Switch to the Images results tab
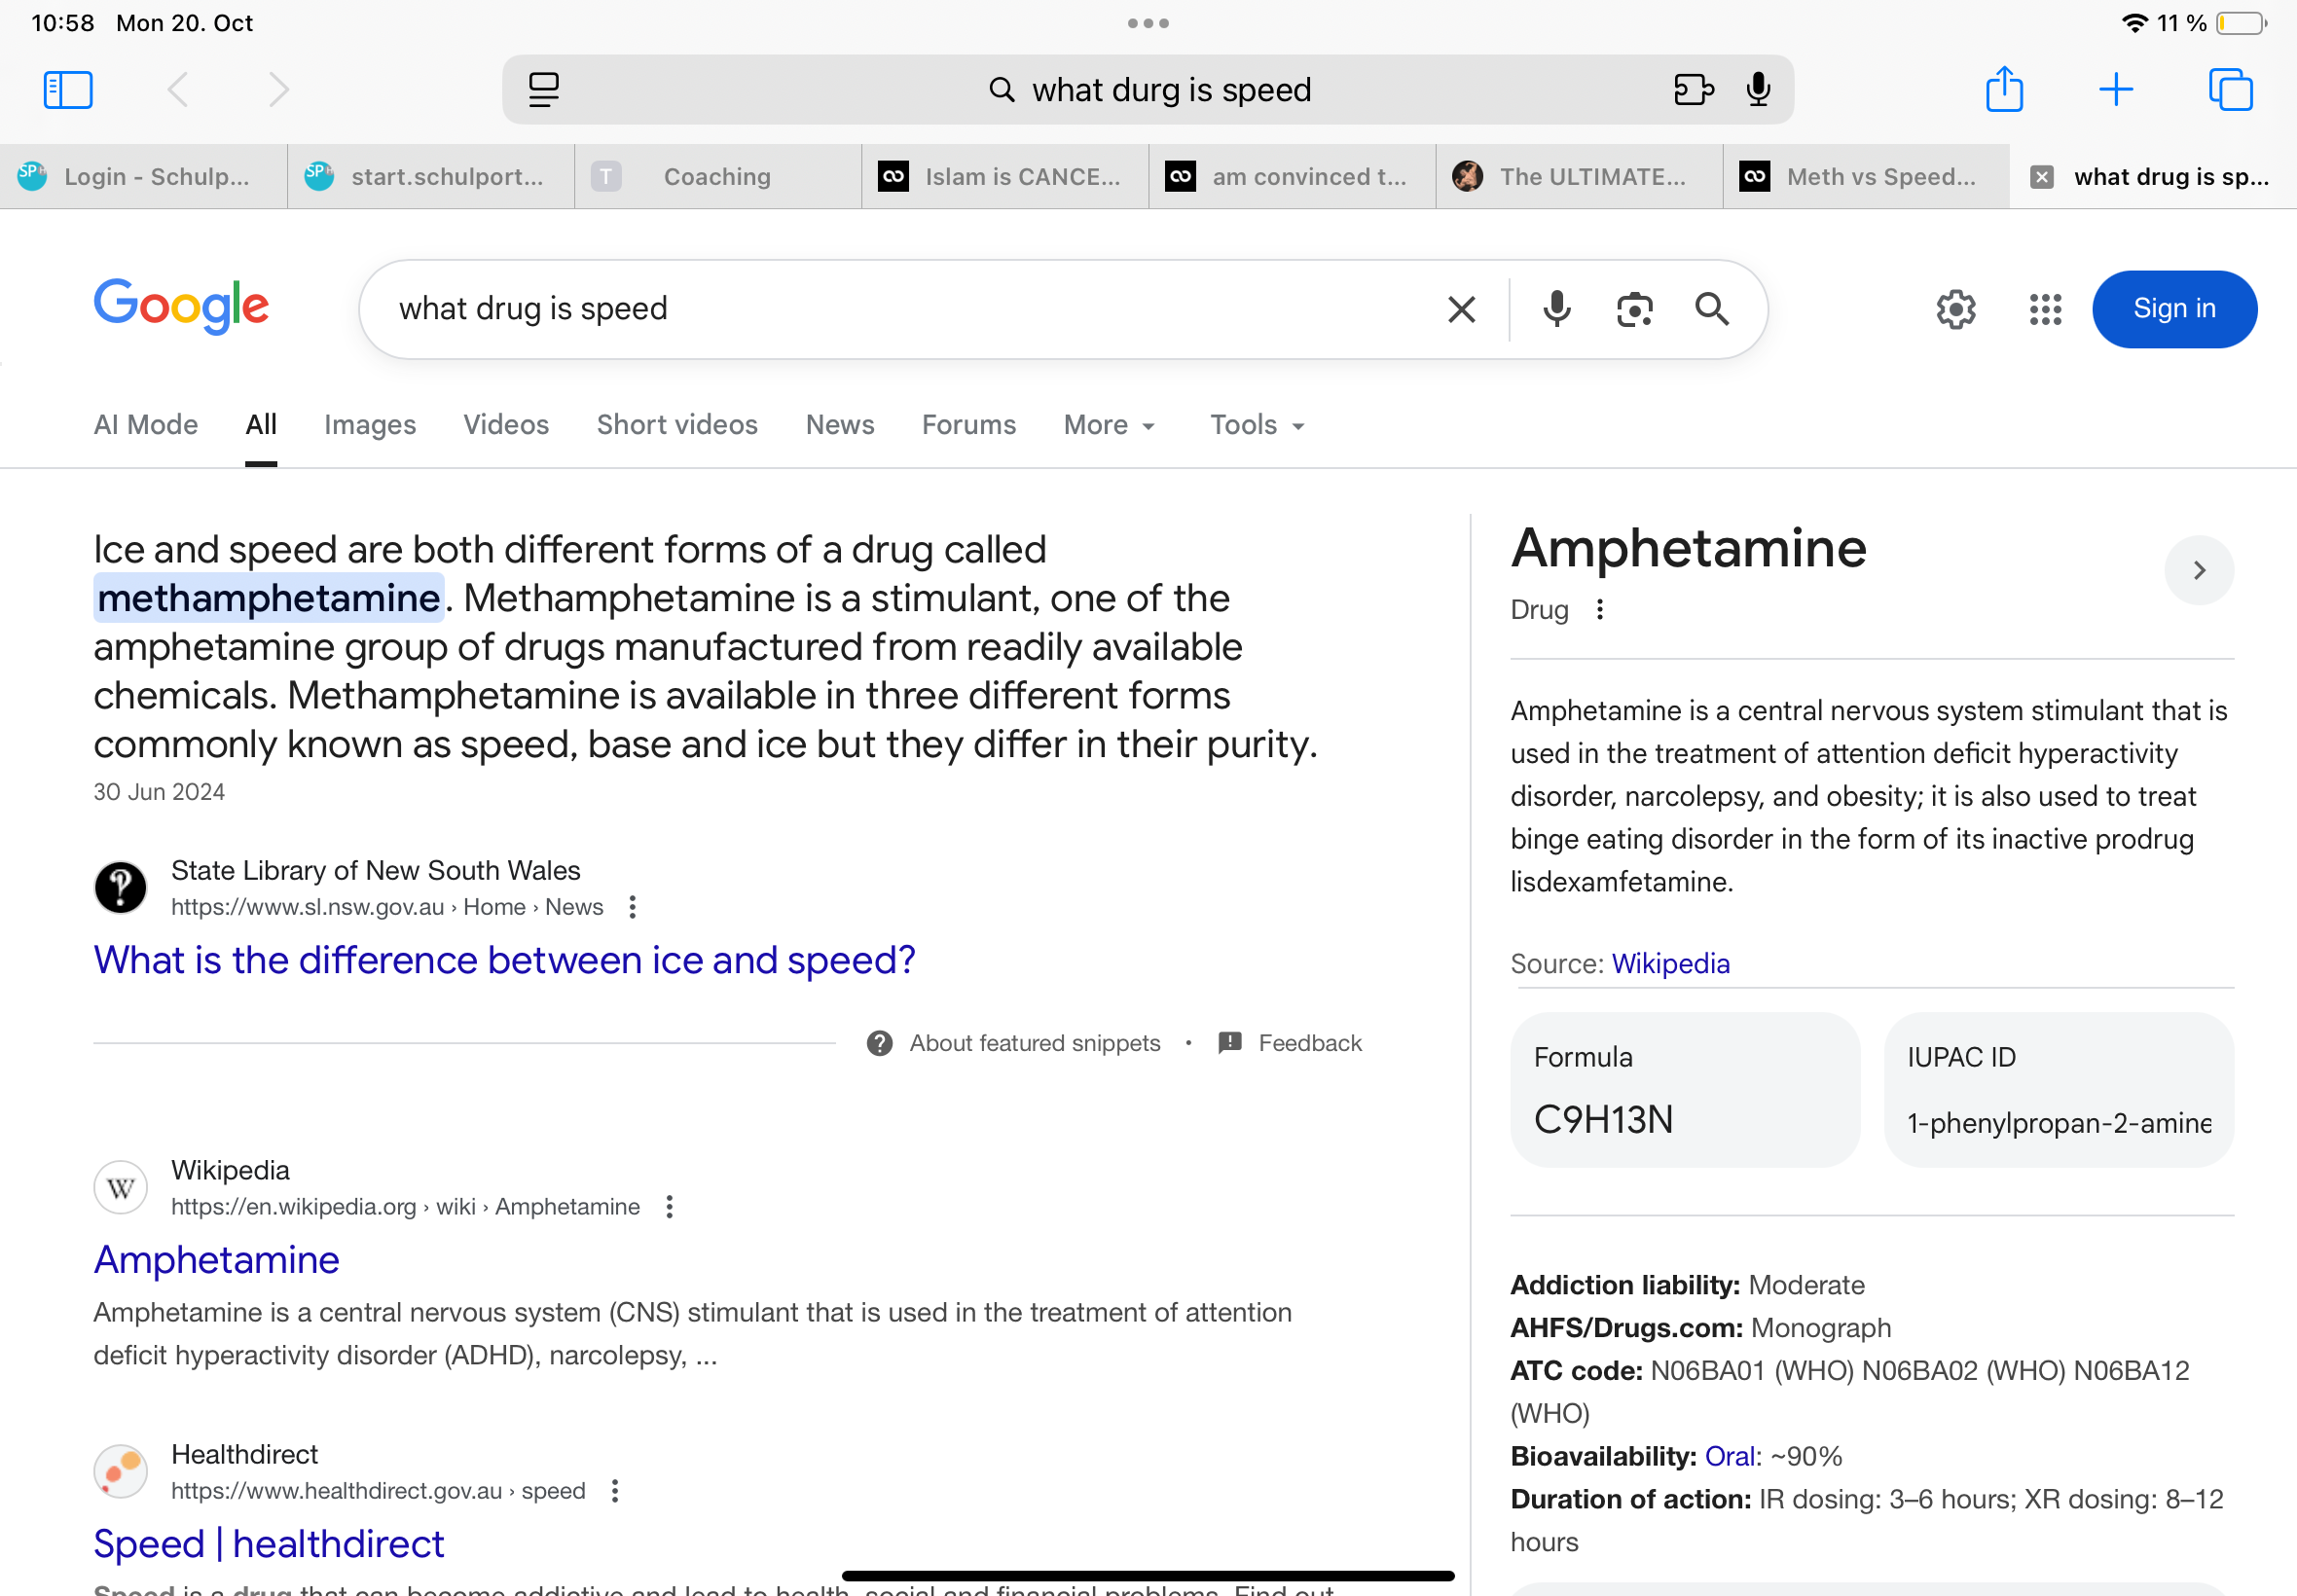Image resolution: width=2297 pixels, height=1596 pixels. pyautogui.click(x=369, y=425)
